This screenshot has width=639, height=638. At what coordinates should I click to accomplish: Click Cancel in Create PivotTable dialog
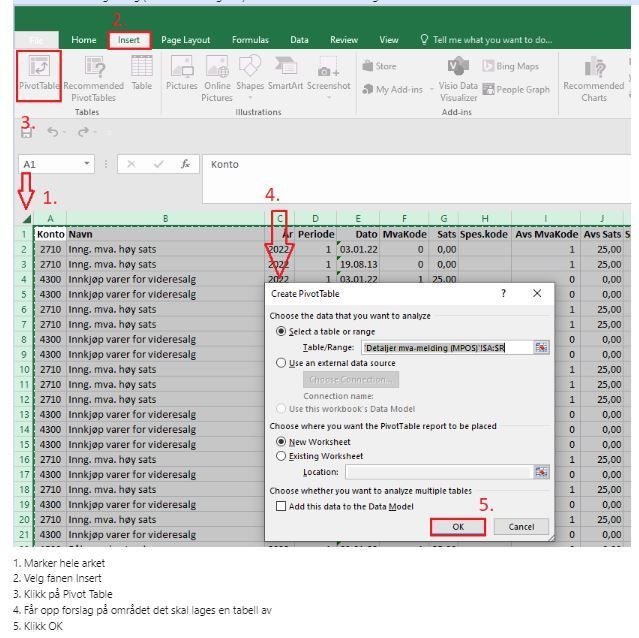click(521, 527)
